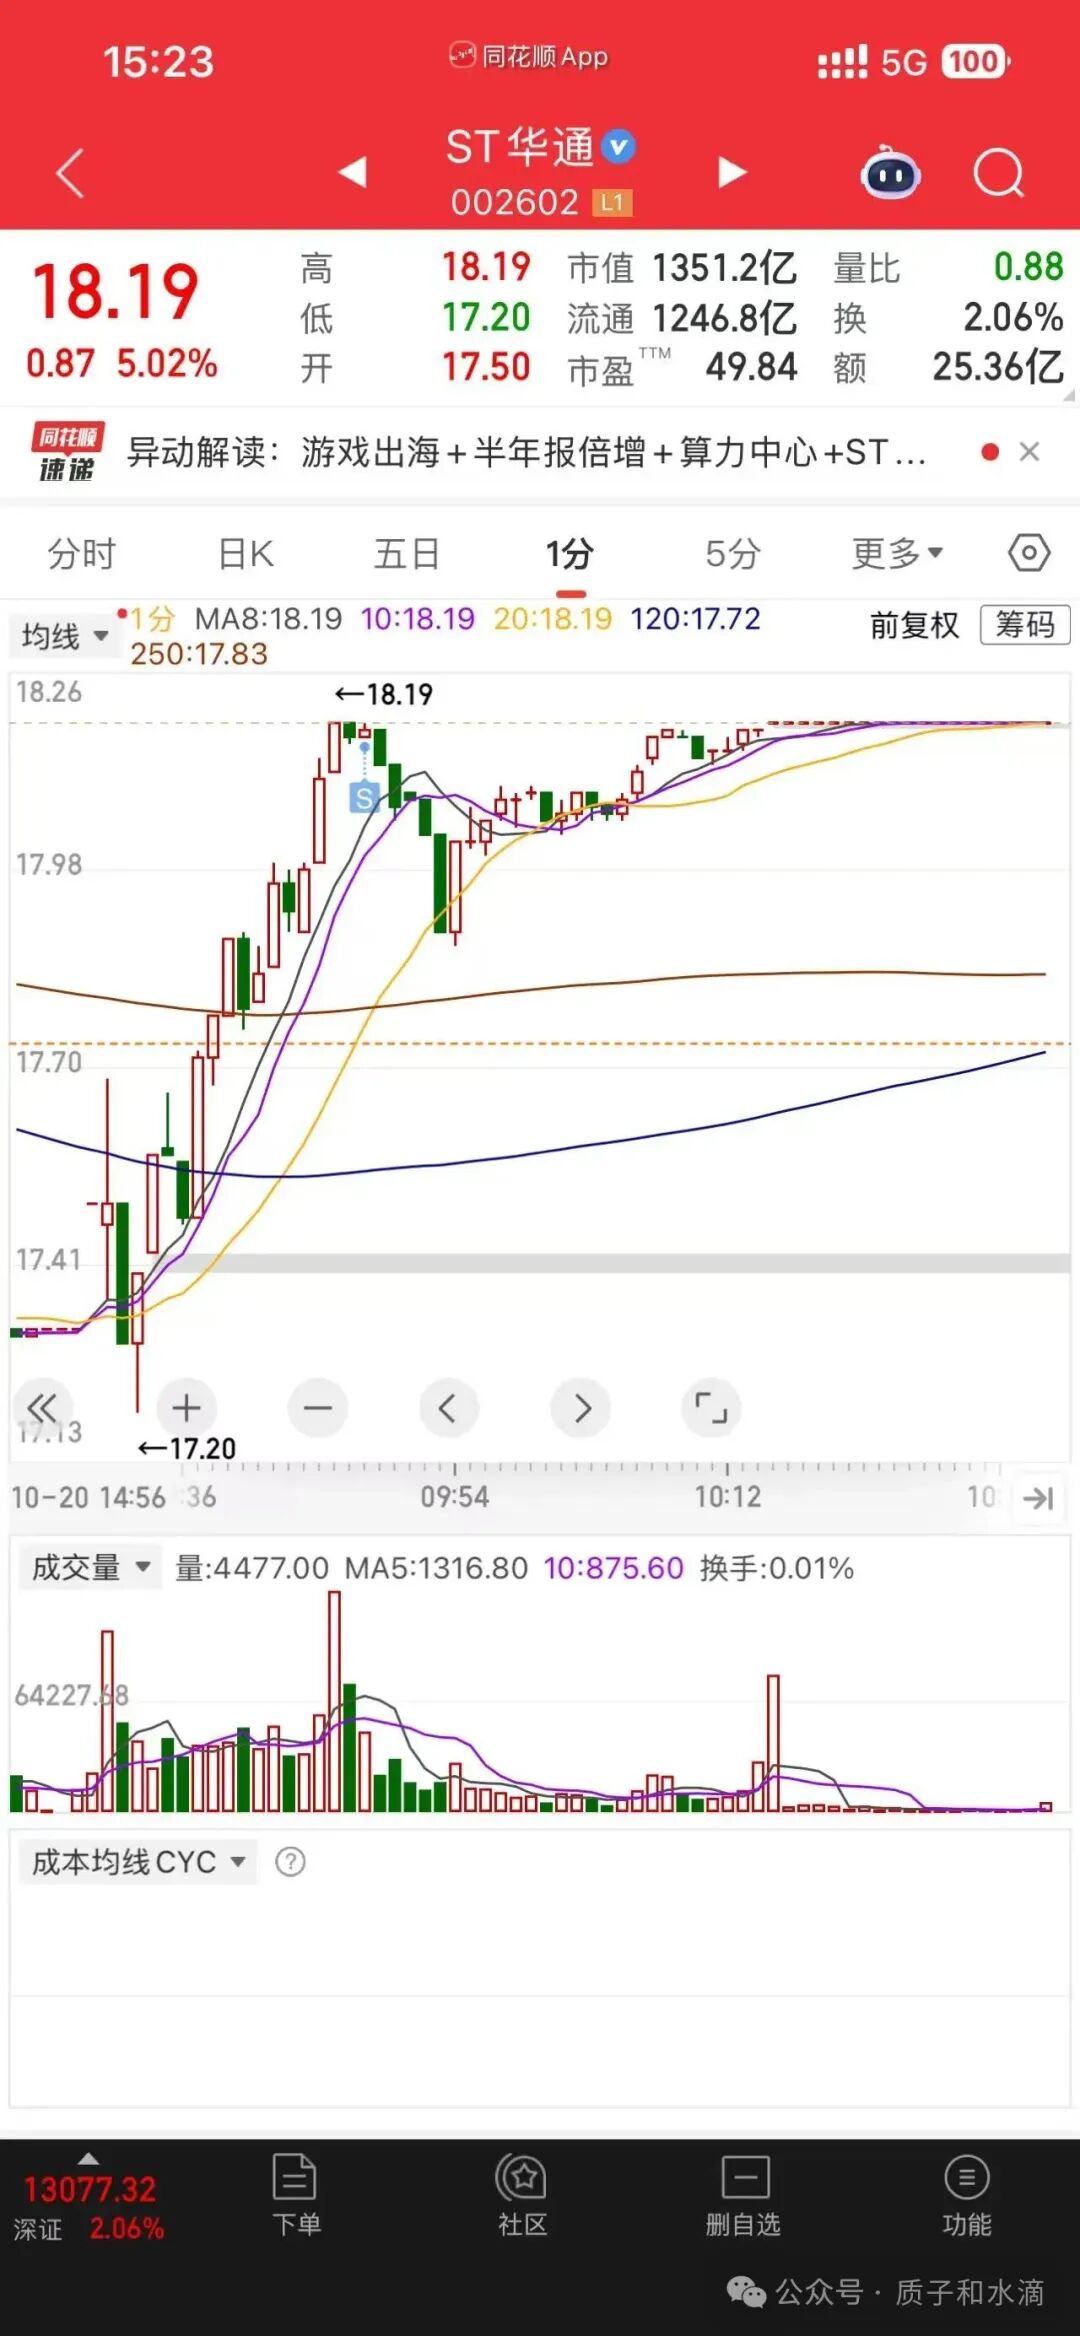Image resolution: width=1080 pixels, height=2336 pixels.
Task: Open help for 成本均线CYC indicator
Action: (x=290, y=1862)
